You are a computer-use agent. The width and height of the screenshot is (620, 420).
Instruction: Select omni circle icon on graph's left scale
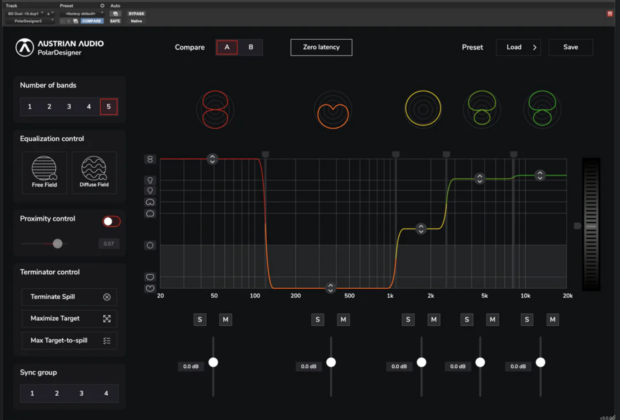(150, 245)
